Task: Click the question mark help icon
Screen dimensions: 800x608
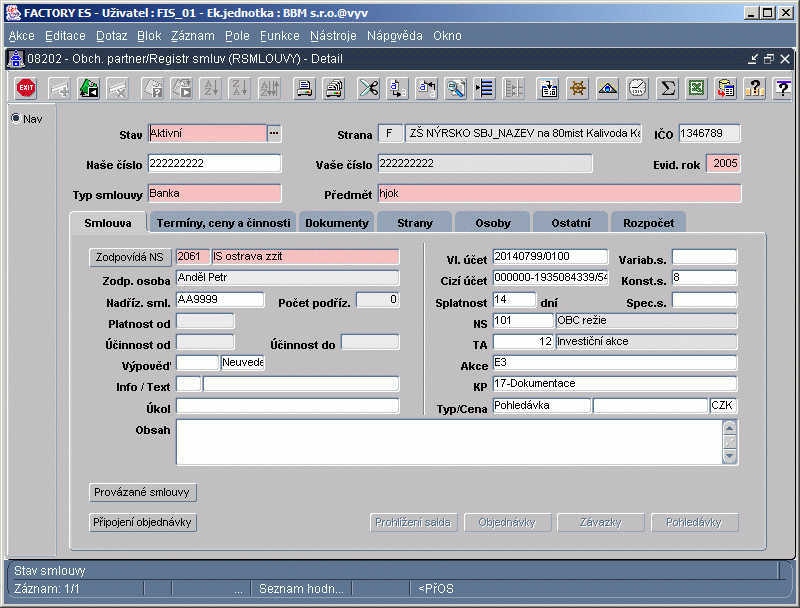Action: coord(755,88)
